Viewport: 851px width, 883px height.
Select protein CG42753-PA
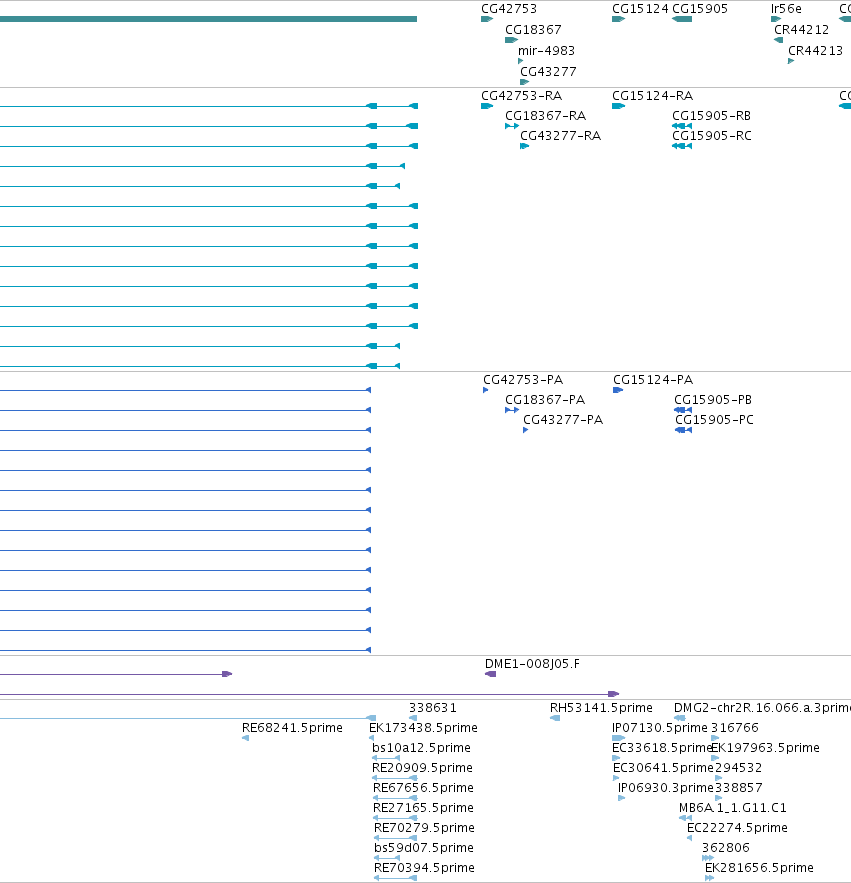coord(523,380)
